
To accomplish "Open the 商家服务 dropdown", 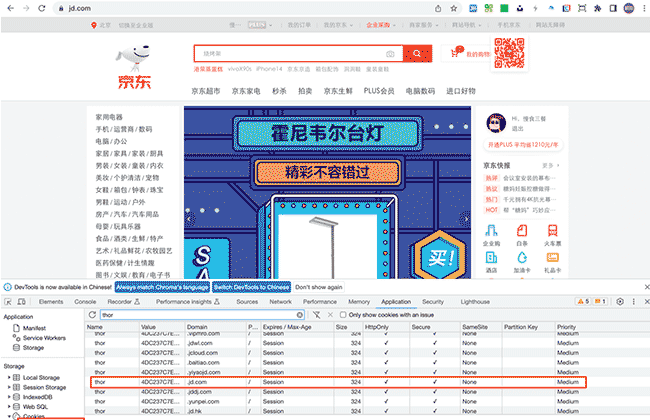I will pyautogui.click(x=424, y=25).
